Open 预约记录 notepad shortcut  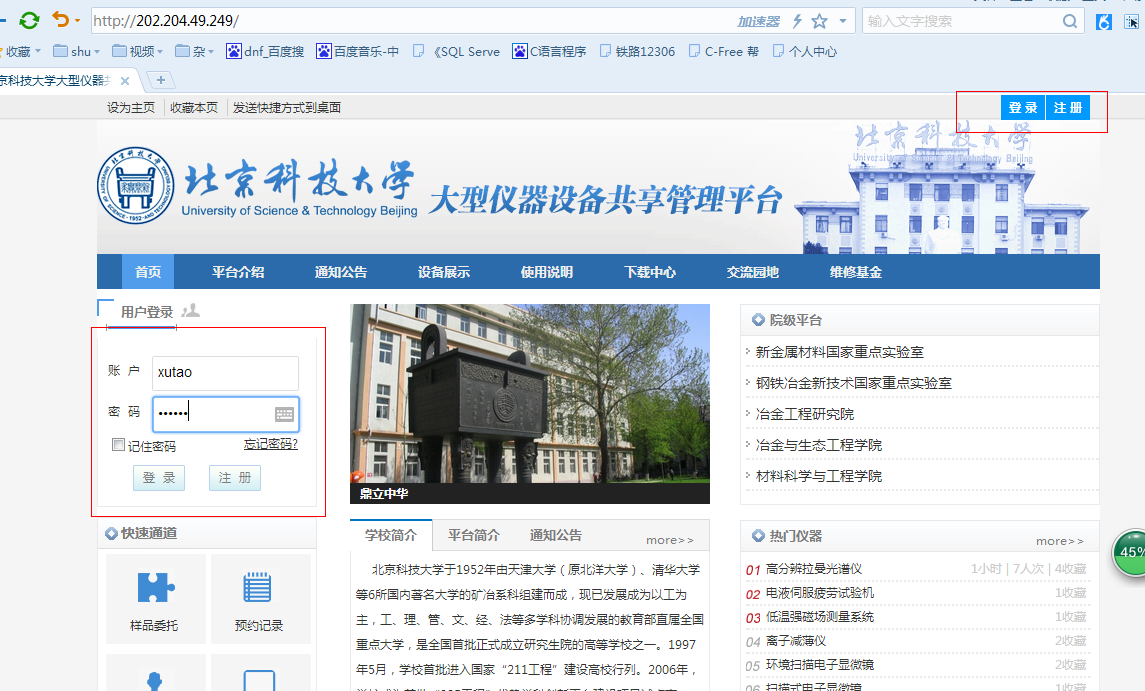(x=258, y=588)
